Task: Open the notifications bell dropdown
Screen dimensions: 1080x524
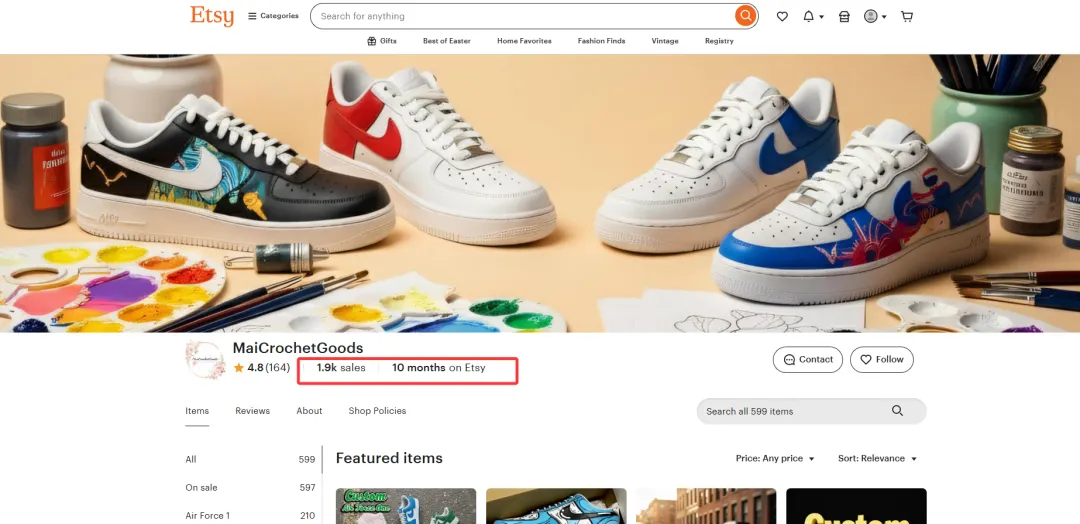Action: click(x=813, y=17)
